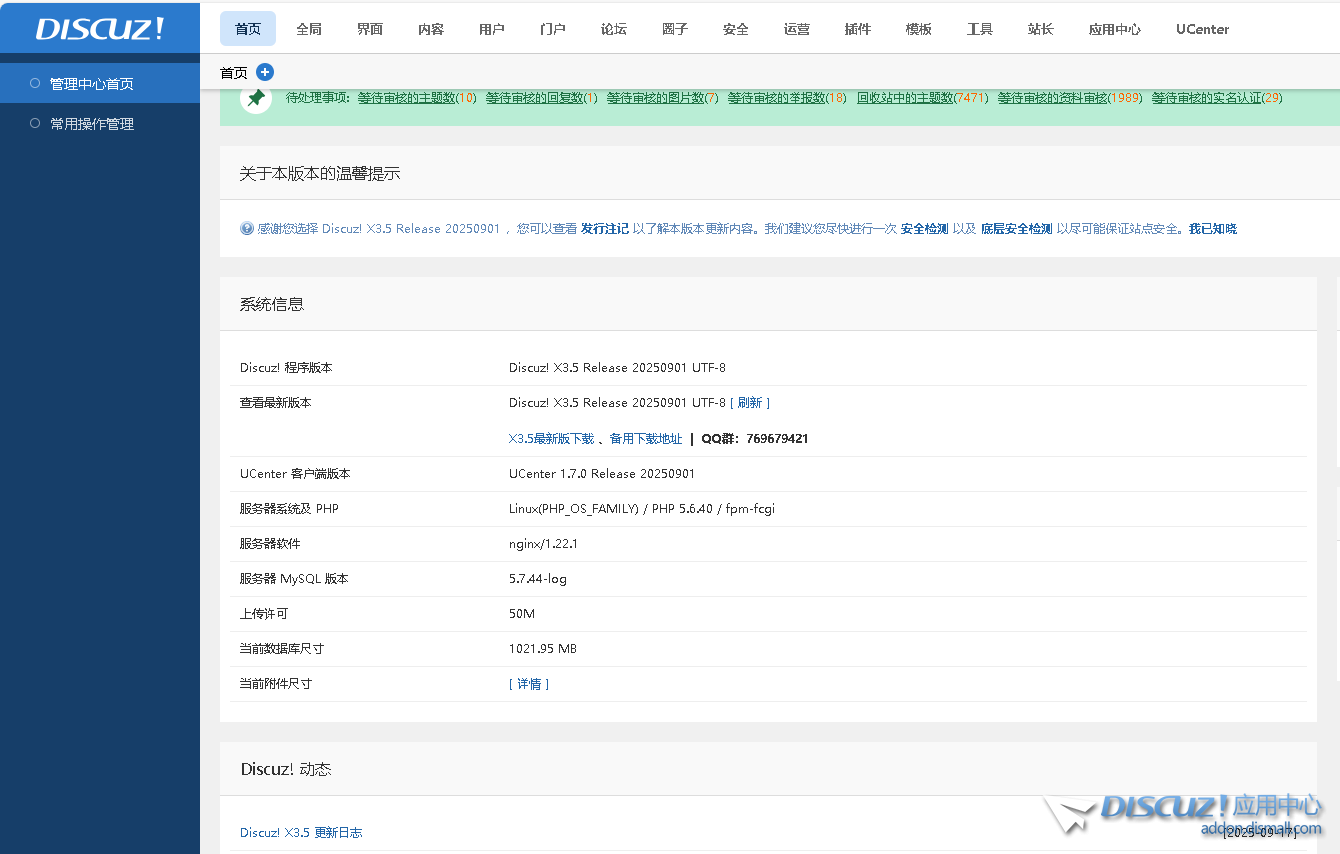Switch to the 应用中心 tab
The width and height of the screenshot is (1340, 854).
(1114, 29)
